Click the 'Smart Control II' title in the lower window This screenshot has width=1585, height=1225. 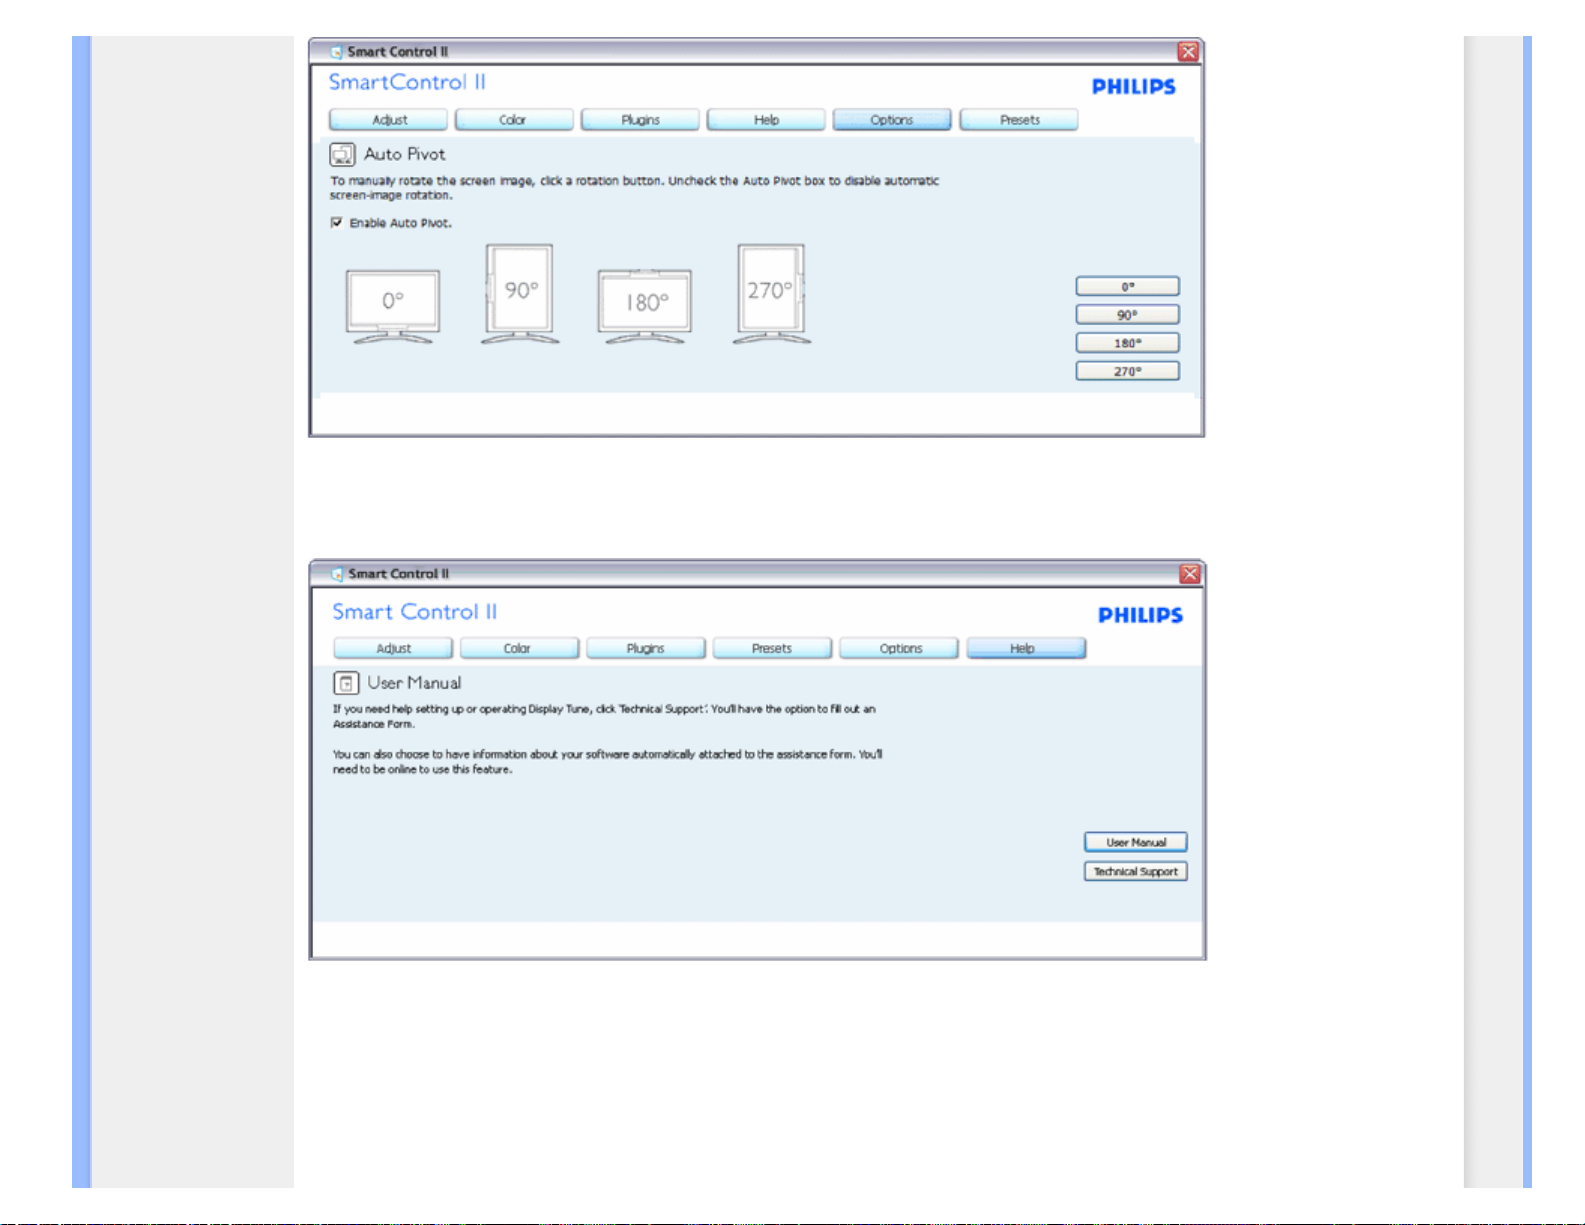tap(415, 611)
